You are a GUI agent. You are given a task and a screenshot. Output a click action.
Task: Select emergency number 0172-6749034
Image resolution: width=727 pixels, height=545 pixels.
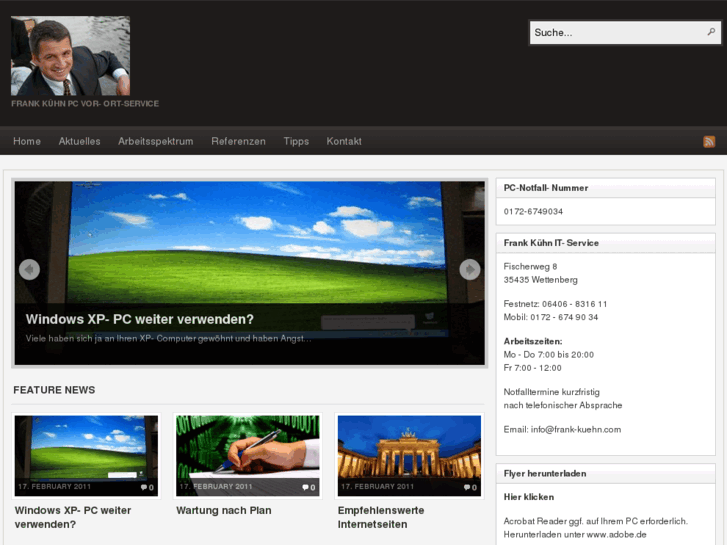533,212
